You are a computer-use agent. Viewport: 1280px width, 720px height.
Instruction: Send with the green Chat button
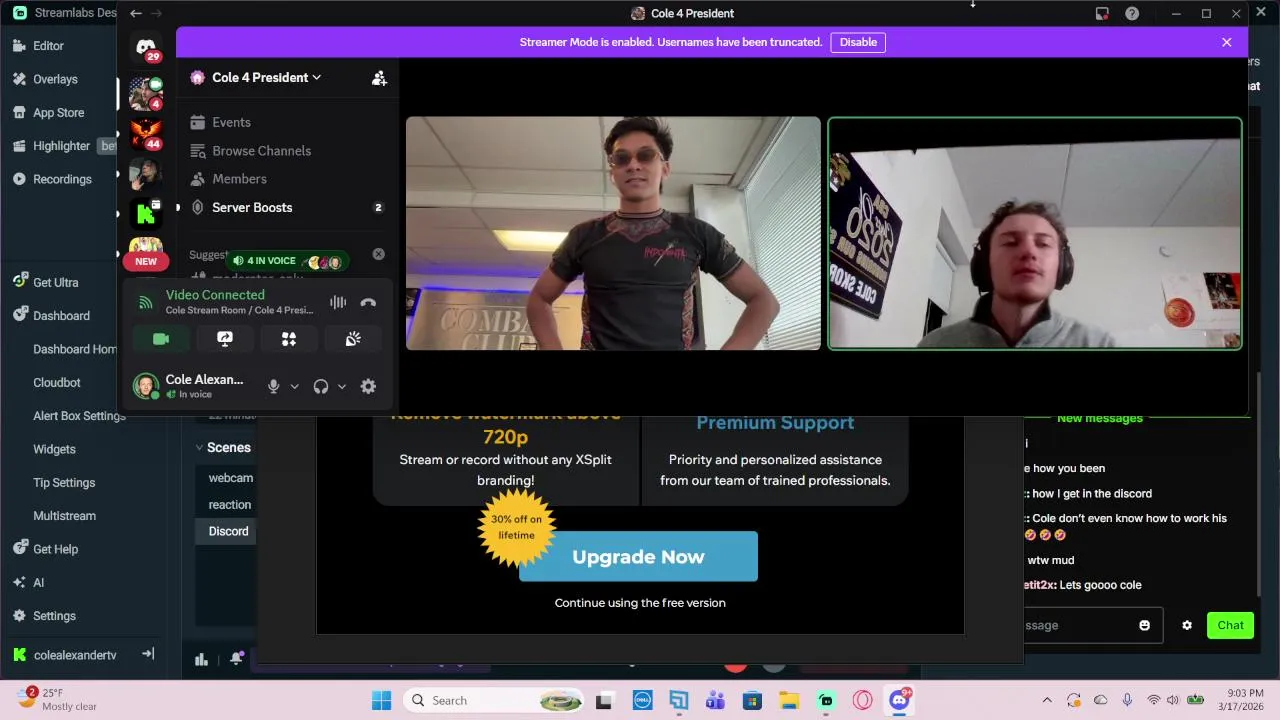1230,625
